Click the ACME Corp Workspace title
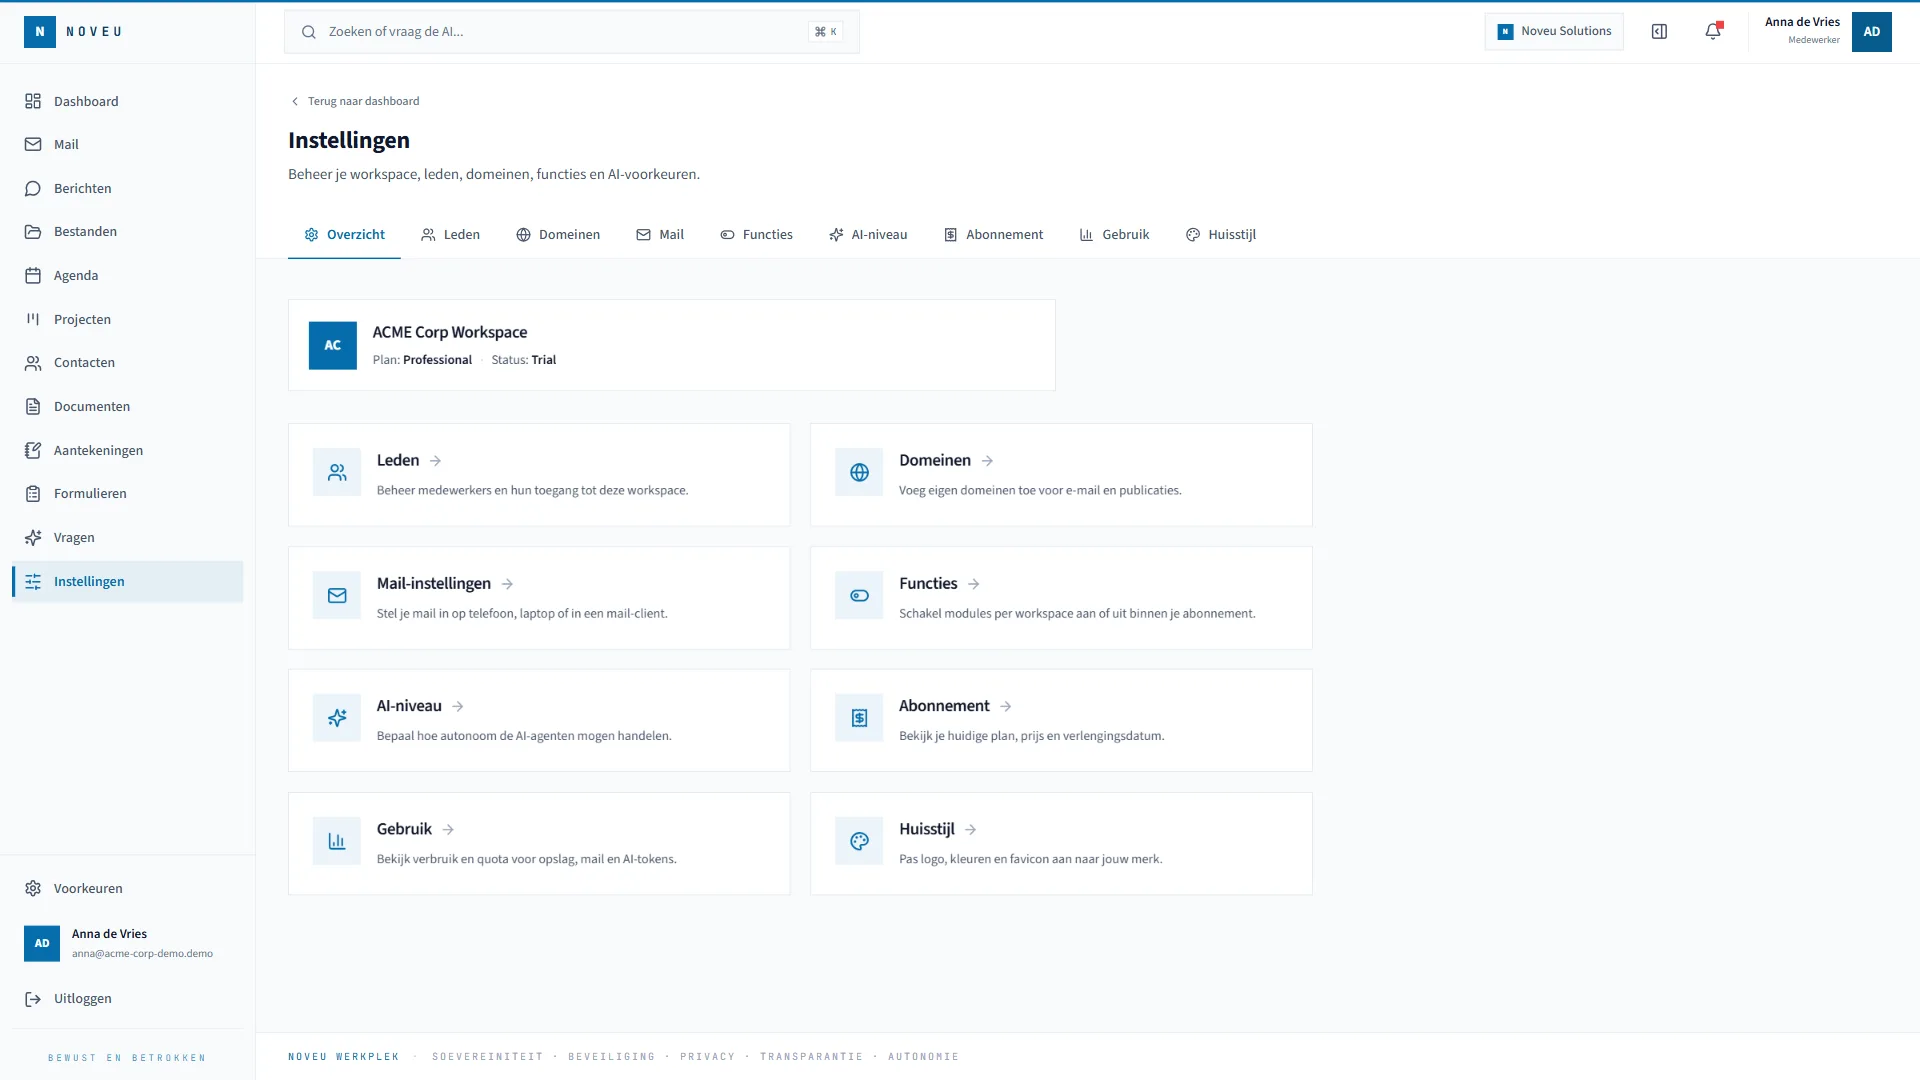This screenshot has width=1920, height=1080. tap(450, 332)
